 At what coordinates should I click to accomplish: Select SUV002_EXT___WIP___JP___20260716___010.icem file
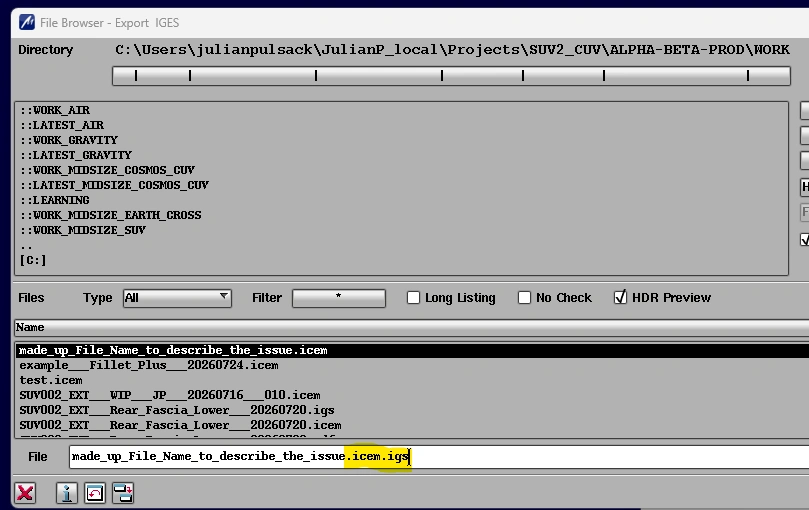pos(170,395)
